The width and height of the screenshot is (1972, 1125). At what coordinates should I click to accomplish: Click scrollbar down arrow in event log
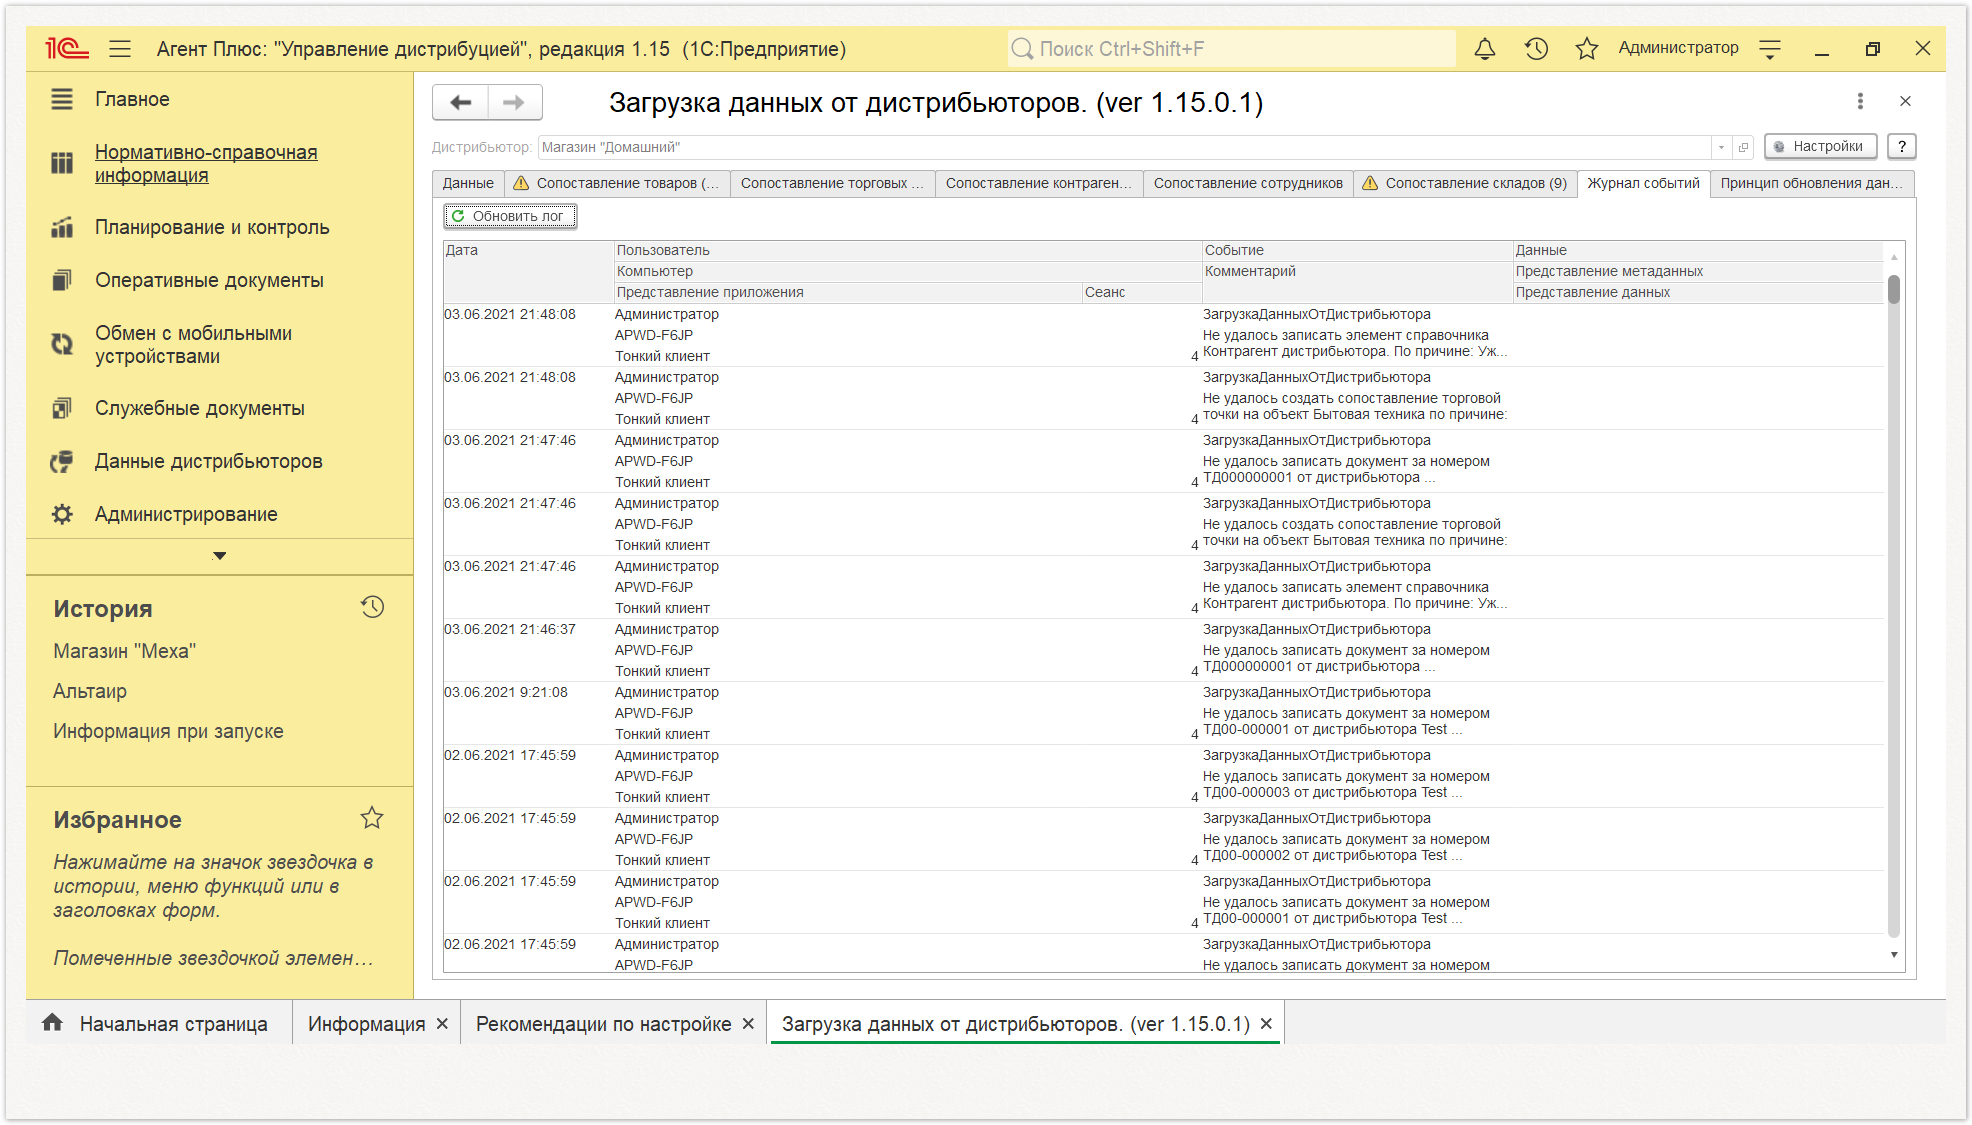[x=1893, y=955]
